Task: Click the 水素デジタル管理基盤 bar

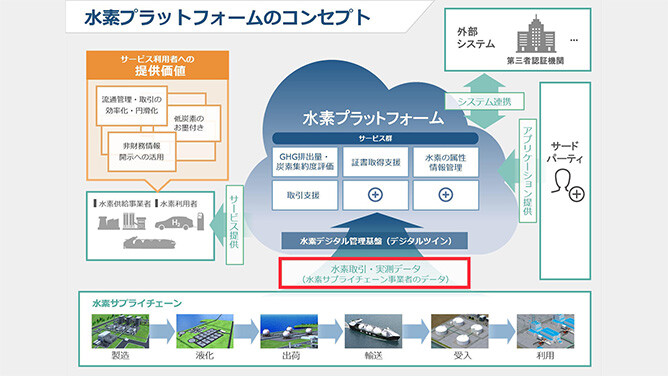Action: [374, 241]
